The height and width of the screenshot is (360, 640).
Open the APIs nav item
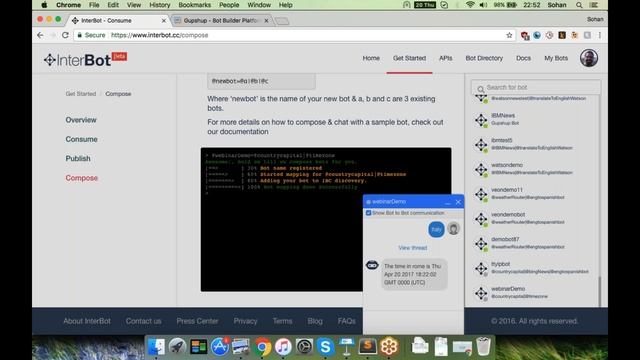pyautogui.click(x=445, y=58)
